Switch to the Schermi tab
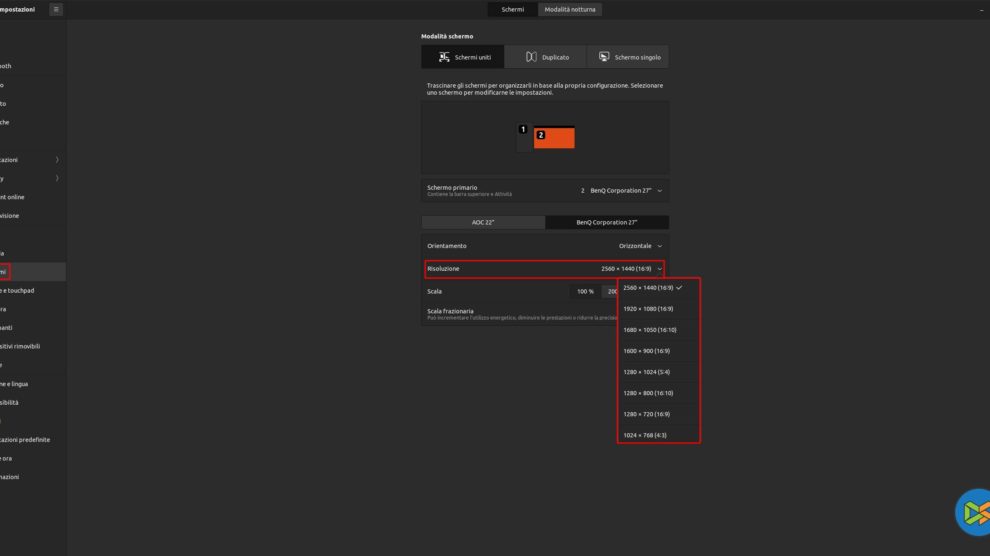 coord(513,9)
